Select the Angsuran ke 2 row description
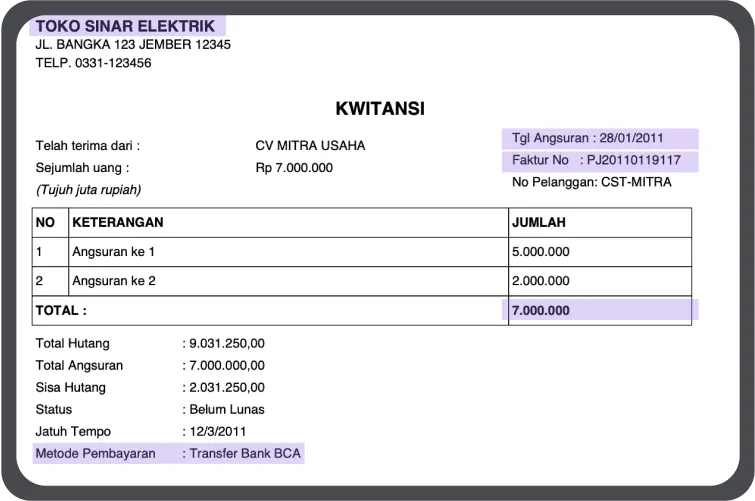 pyautogui.click(x=113, y=281)
